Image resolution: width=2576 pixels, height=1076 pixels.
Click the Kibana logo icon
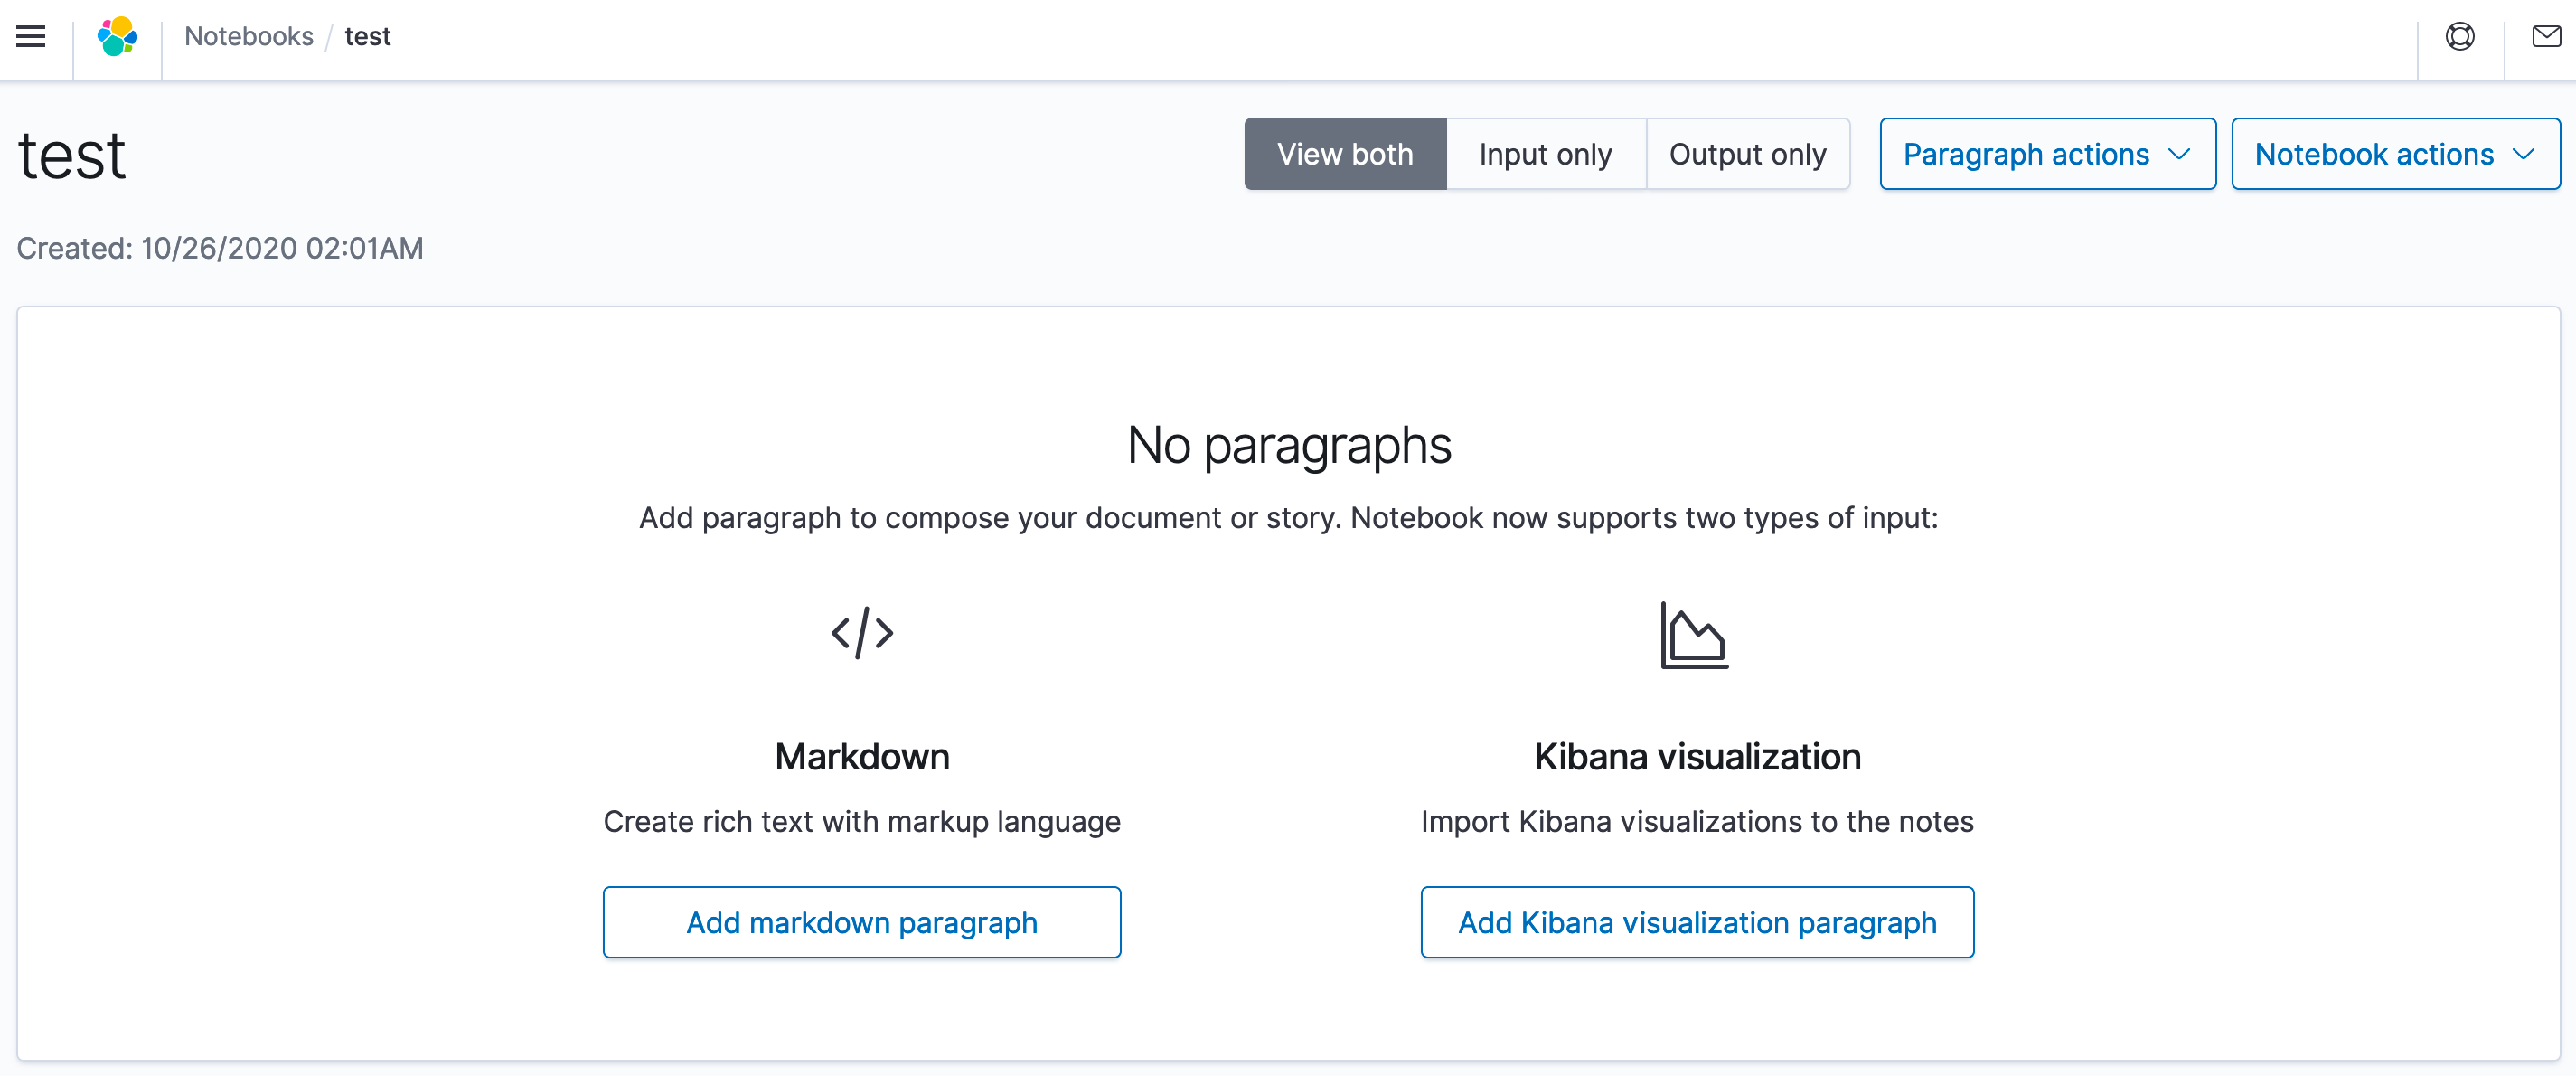click(x=117, y=37)
